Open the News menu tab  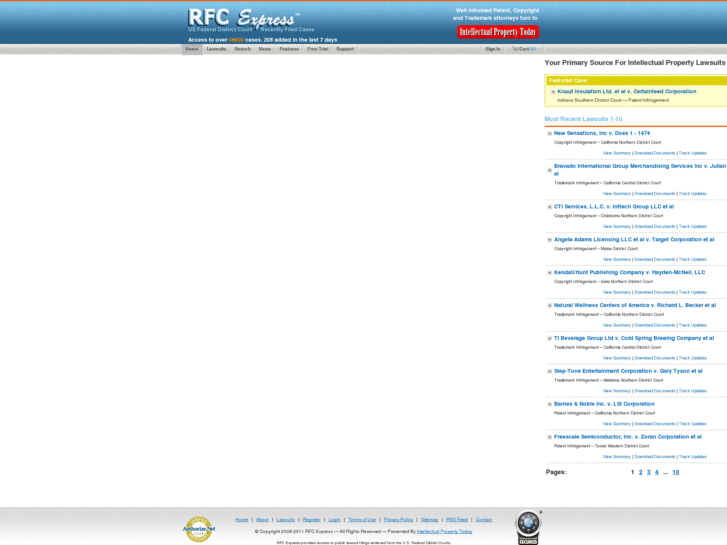(265, 49)
